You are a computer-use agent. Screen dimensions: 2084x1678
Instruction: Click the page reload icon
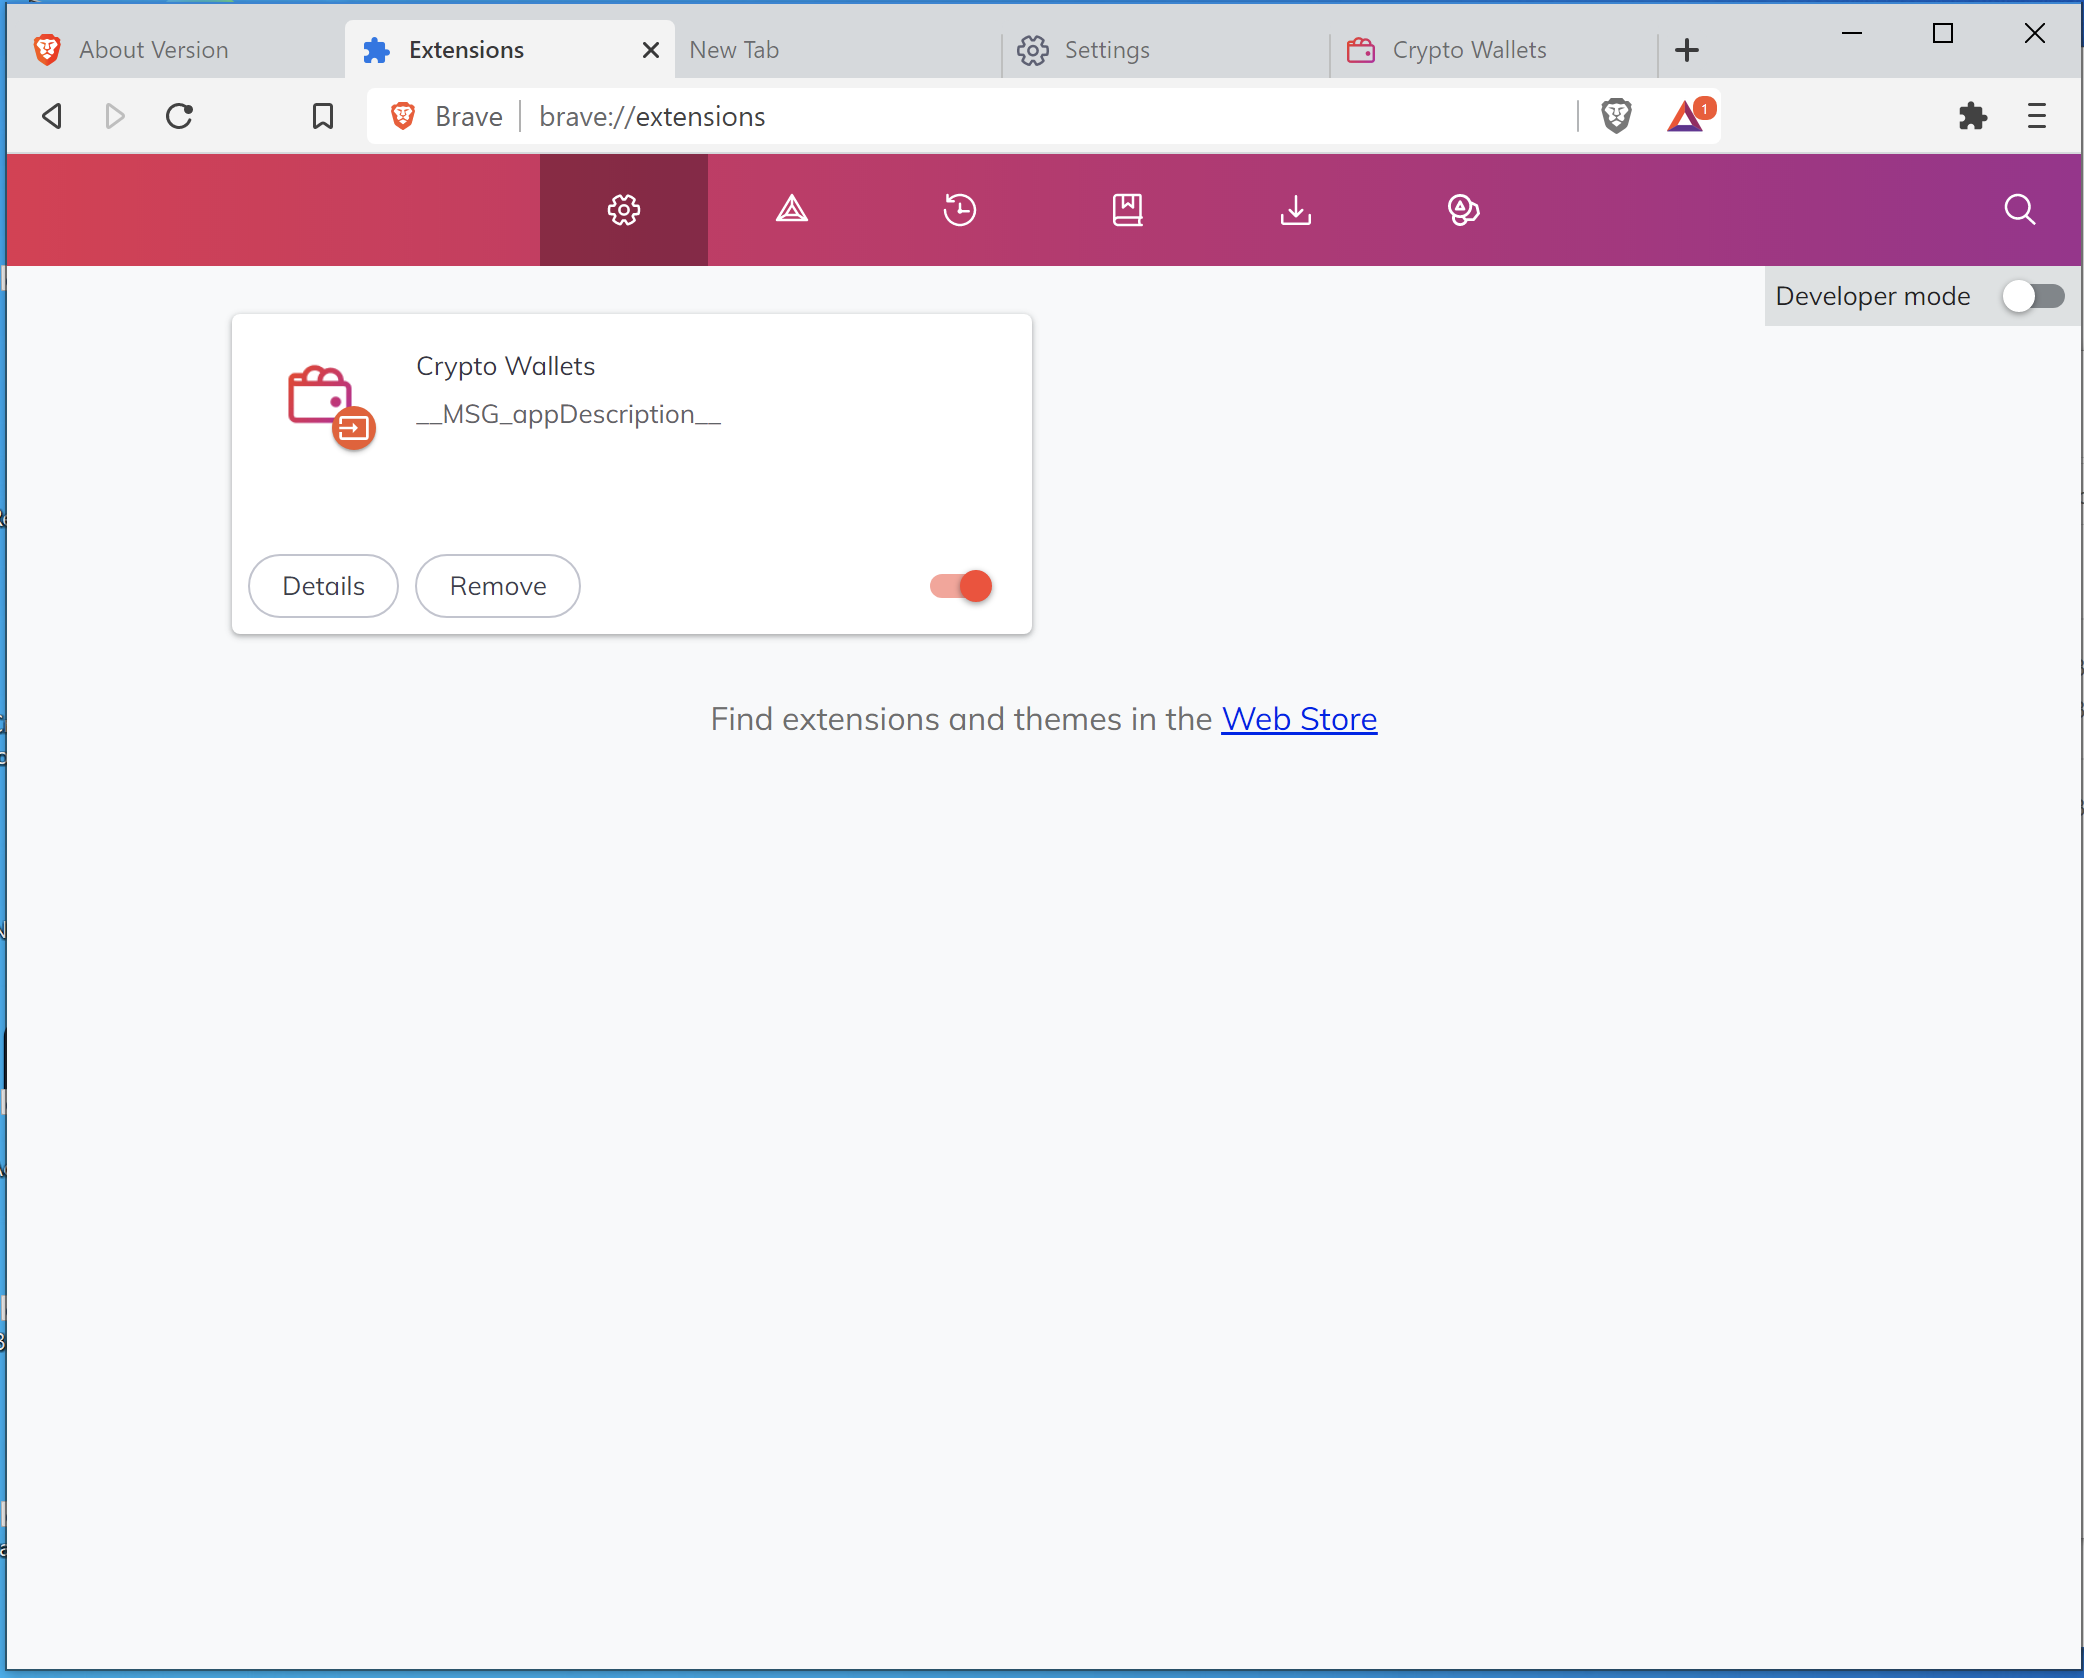click(179, 116)
